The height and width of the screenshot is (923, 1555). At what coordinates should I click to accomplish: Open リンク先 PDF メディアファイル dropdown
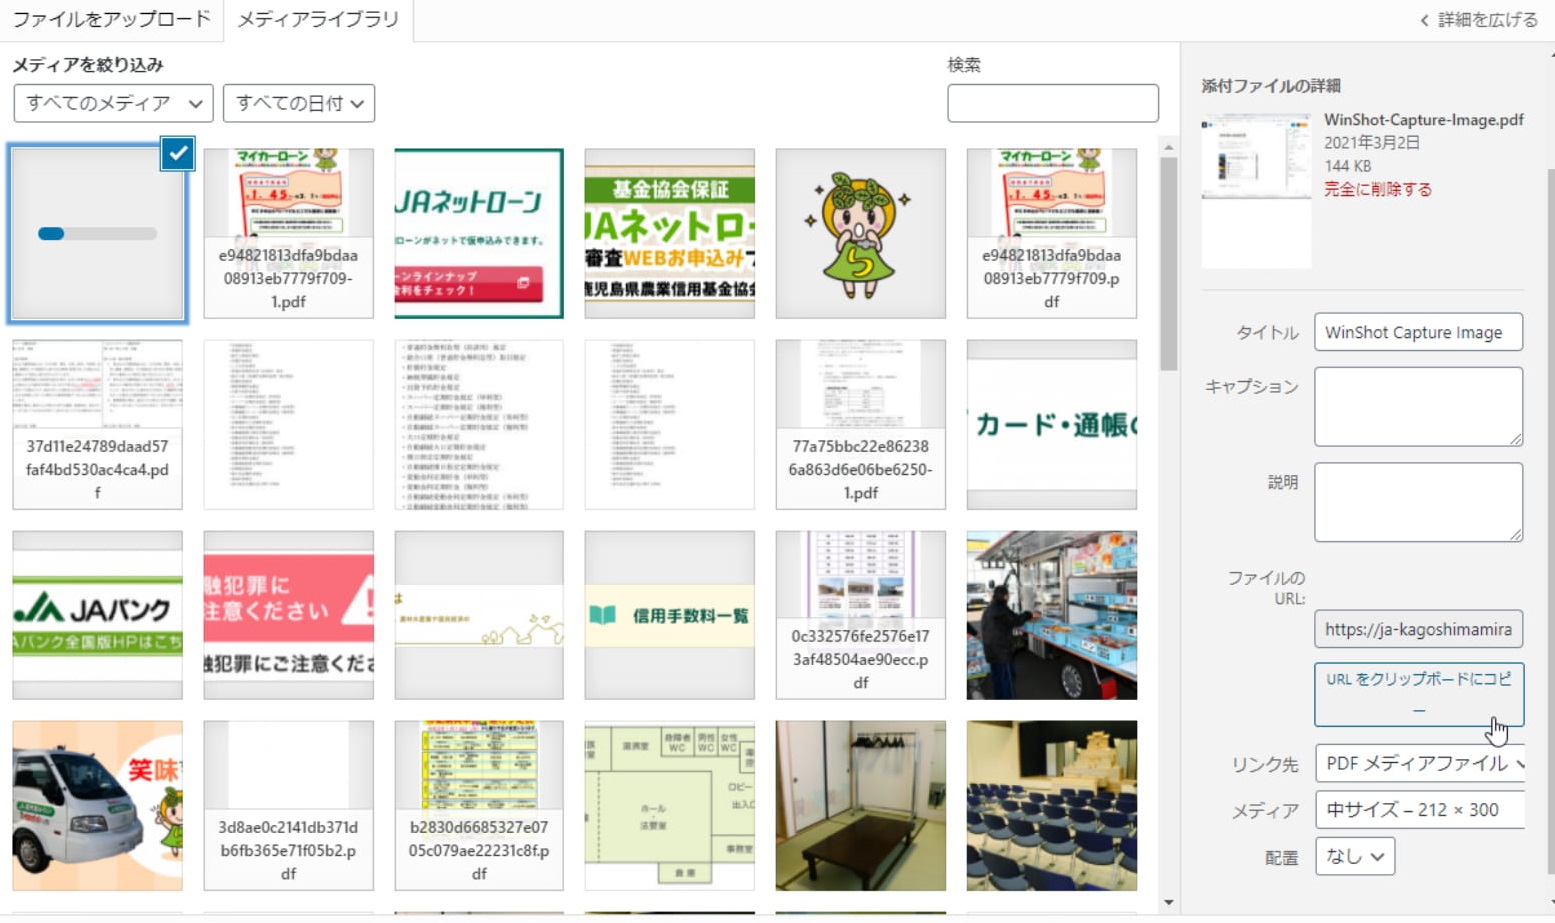point(1420,763)
